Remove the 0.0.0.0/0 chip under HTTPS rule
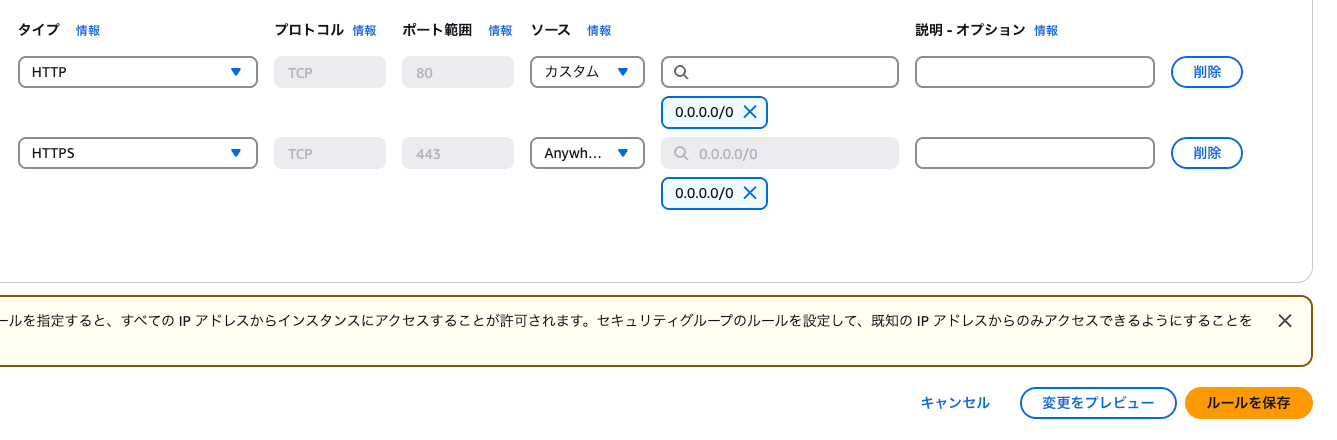Viewport: 1337px width, 440px height. [x=749, y=193]
